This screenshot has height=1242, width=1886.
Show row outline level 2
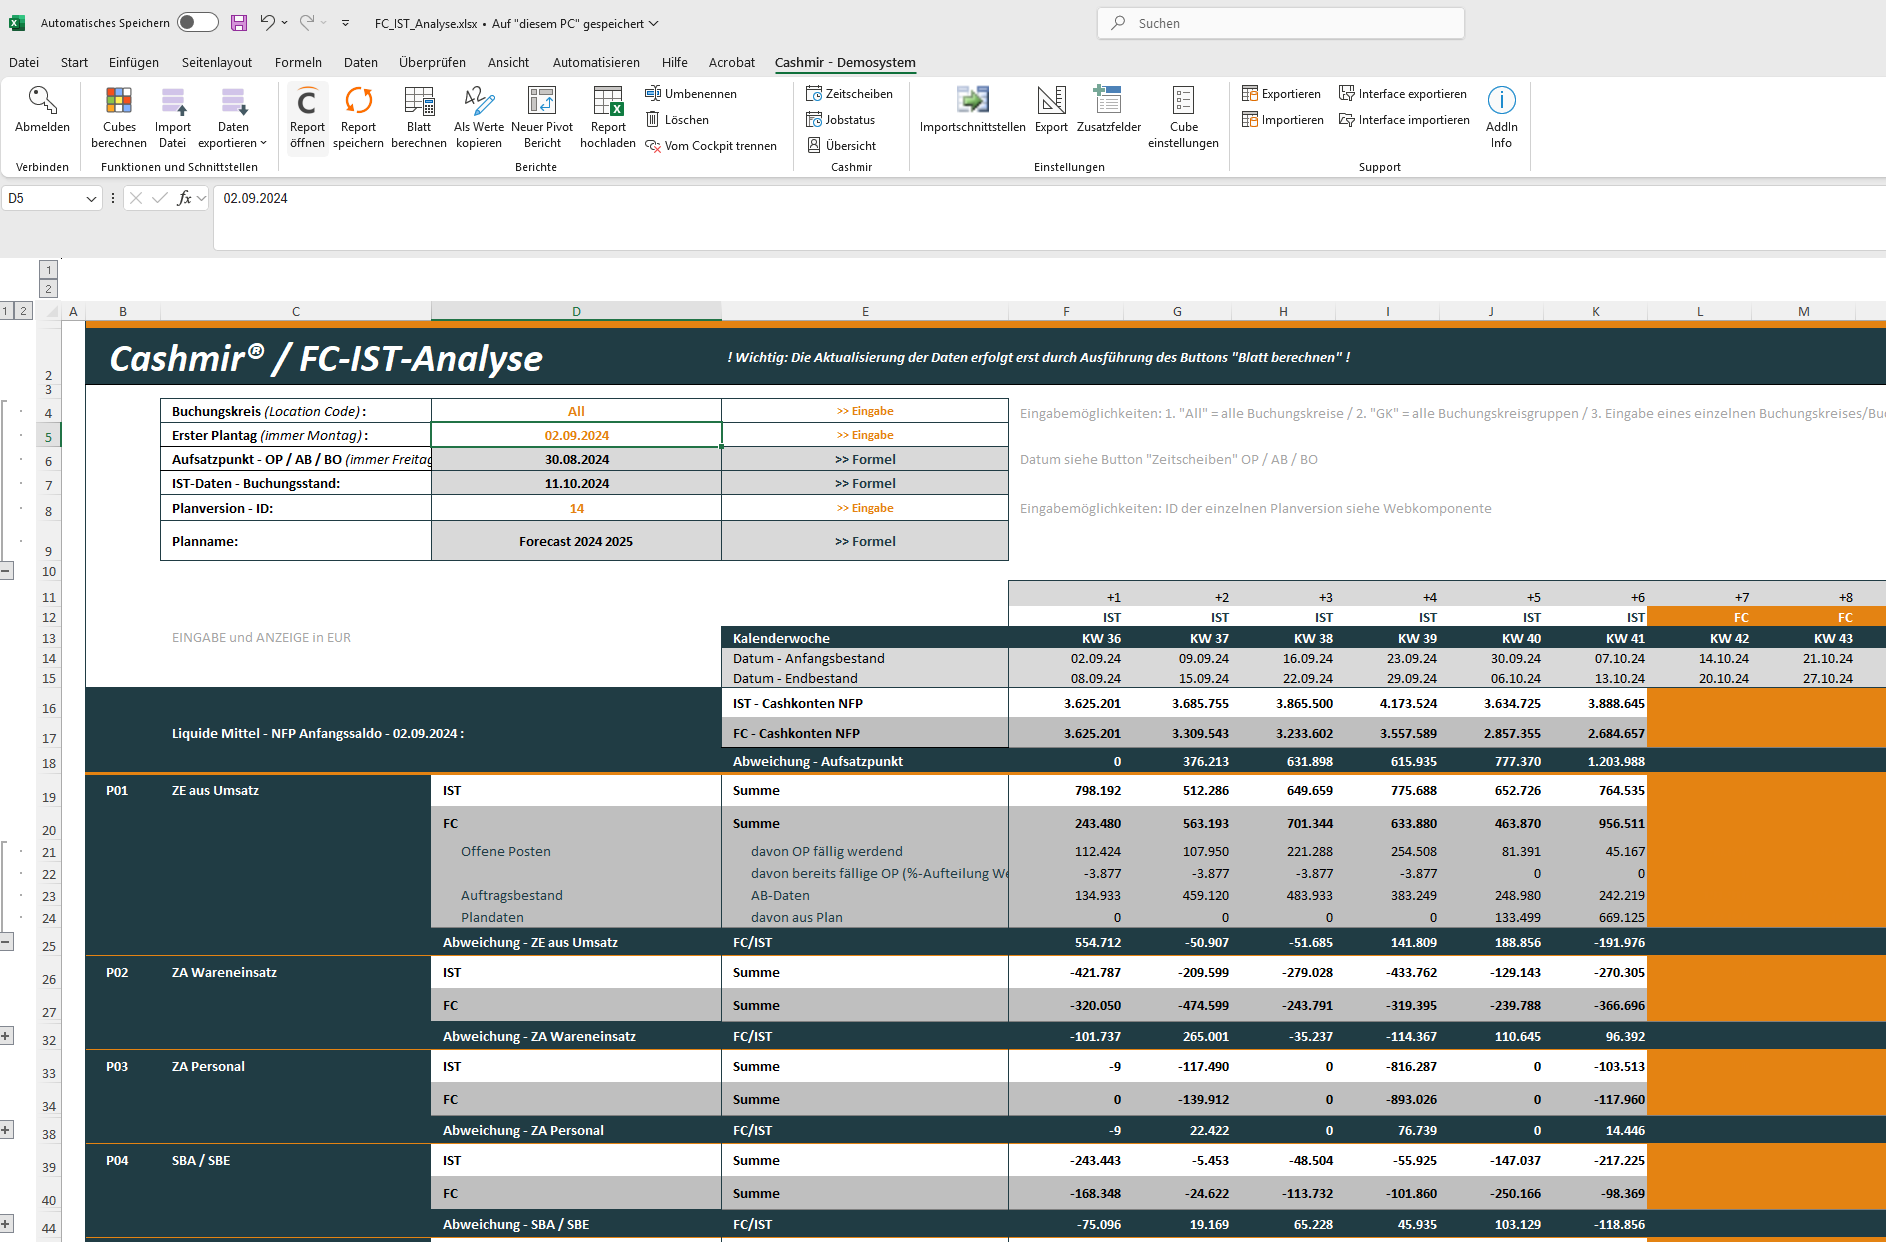(x=24, y=311)
